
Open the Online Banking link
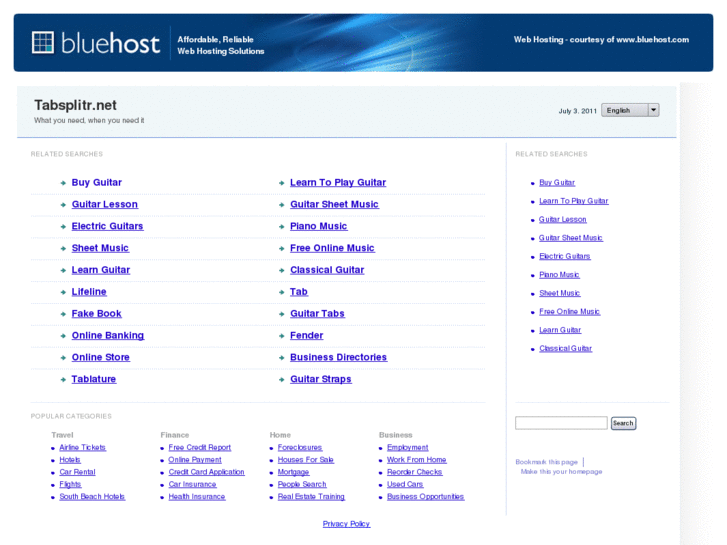point(108,335)
